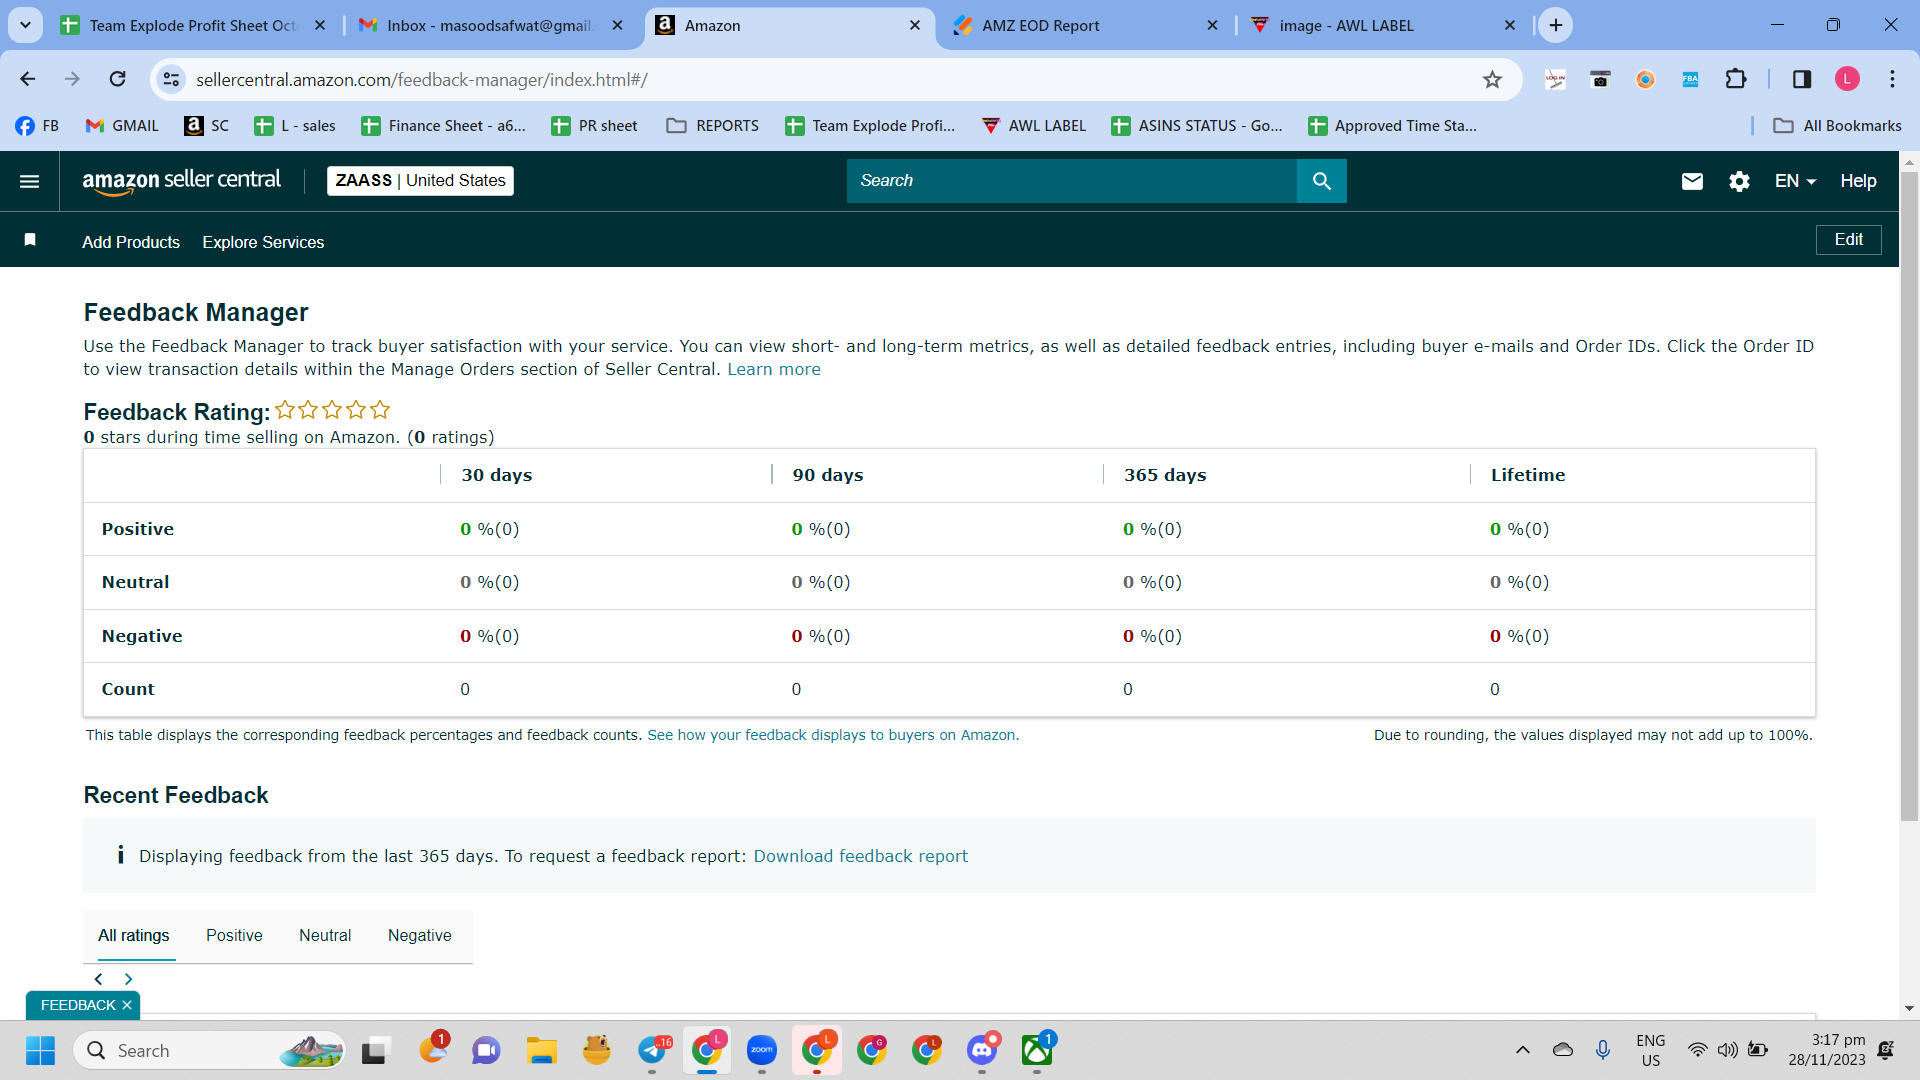Open the FBA extension icon
The image size is (1920, 1080).
(1690, 79)
